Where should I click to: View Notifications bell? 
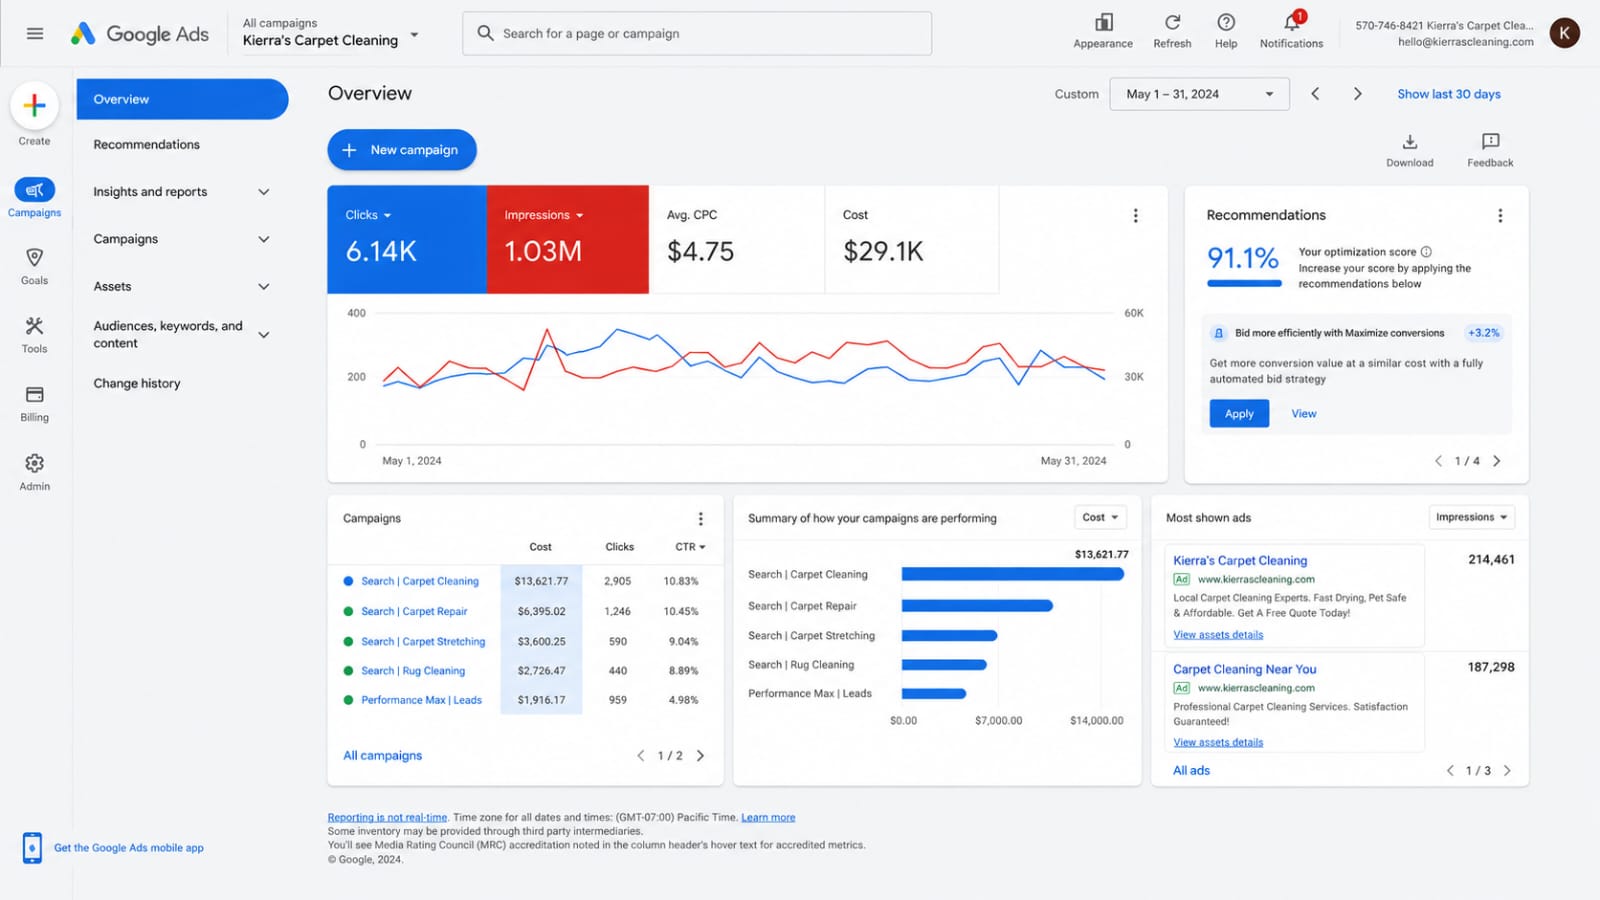pos(1292,23)
